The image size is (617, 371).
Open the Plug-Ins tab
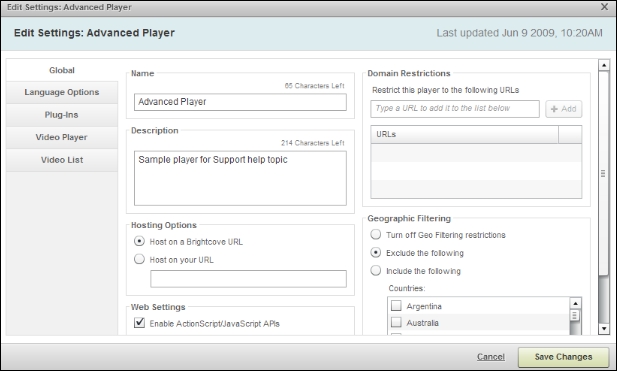point(62,115)
